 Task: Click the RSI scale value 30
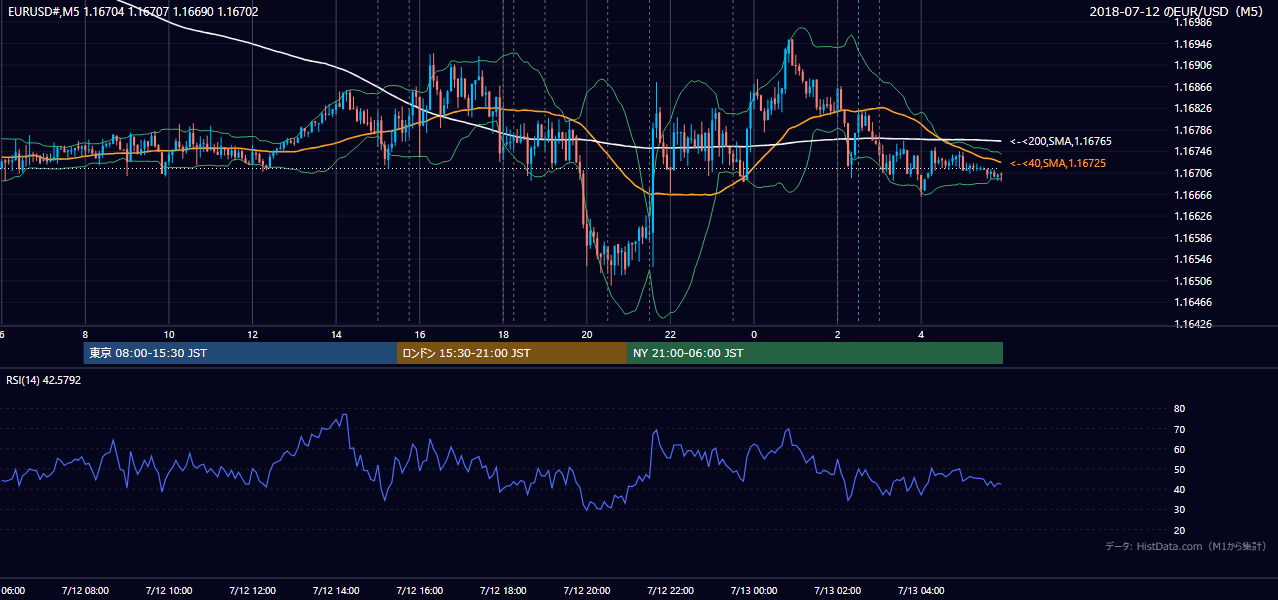[x=1179, y=510]
